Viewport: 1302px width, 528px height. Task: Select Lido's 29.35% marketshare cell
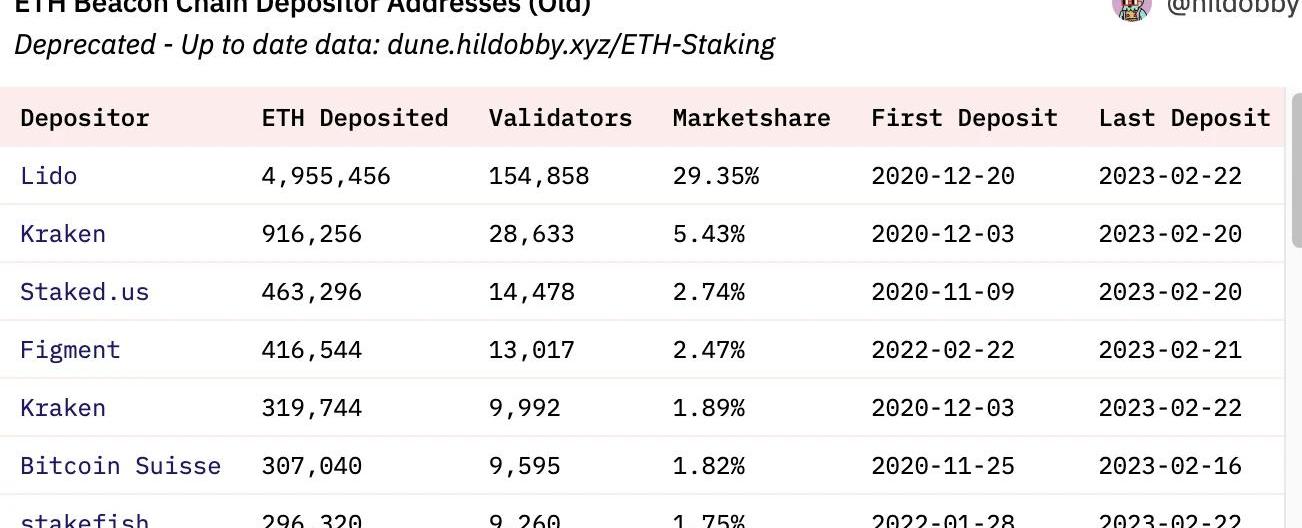[x=715, y=176]
